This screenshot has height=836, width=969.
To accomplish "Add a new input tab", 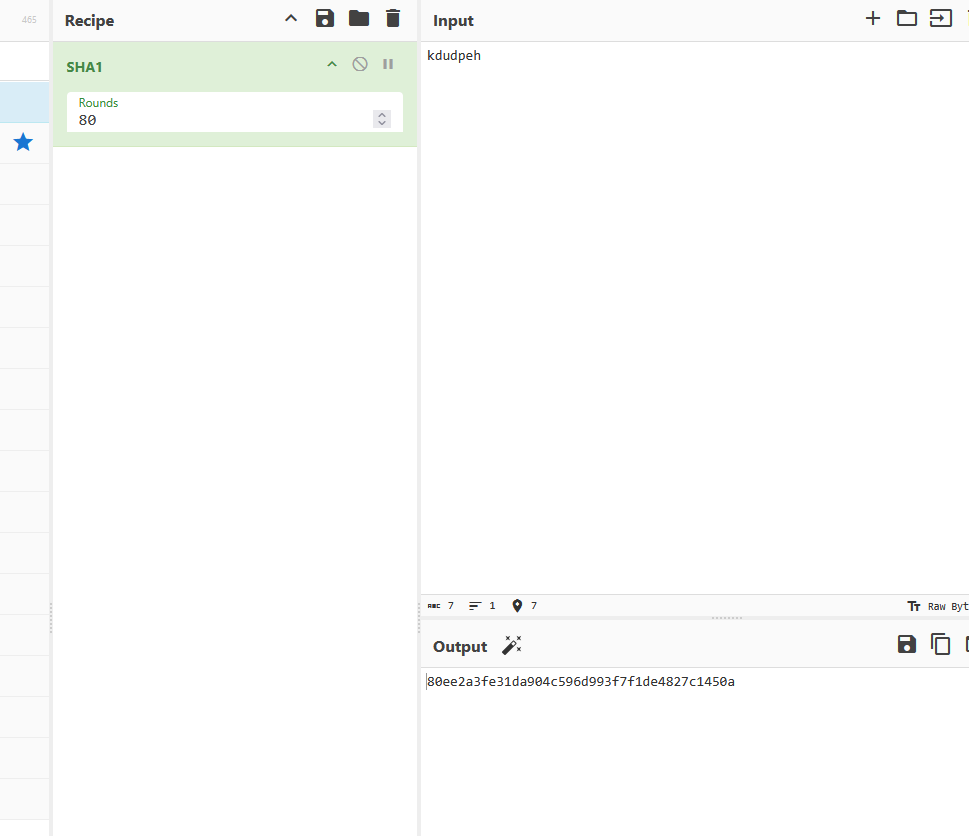I will pyautogui.click(x=873, y=19).
